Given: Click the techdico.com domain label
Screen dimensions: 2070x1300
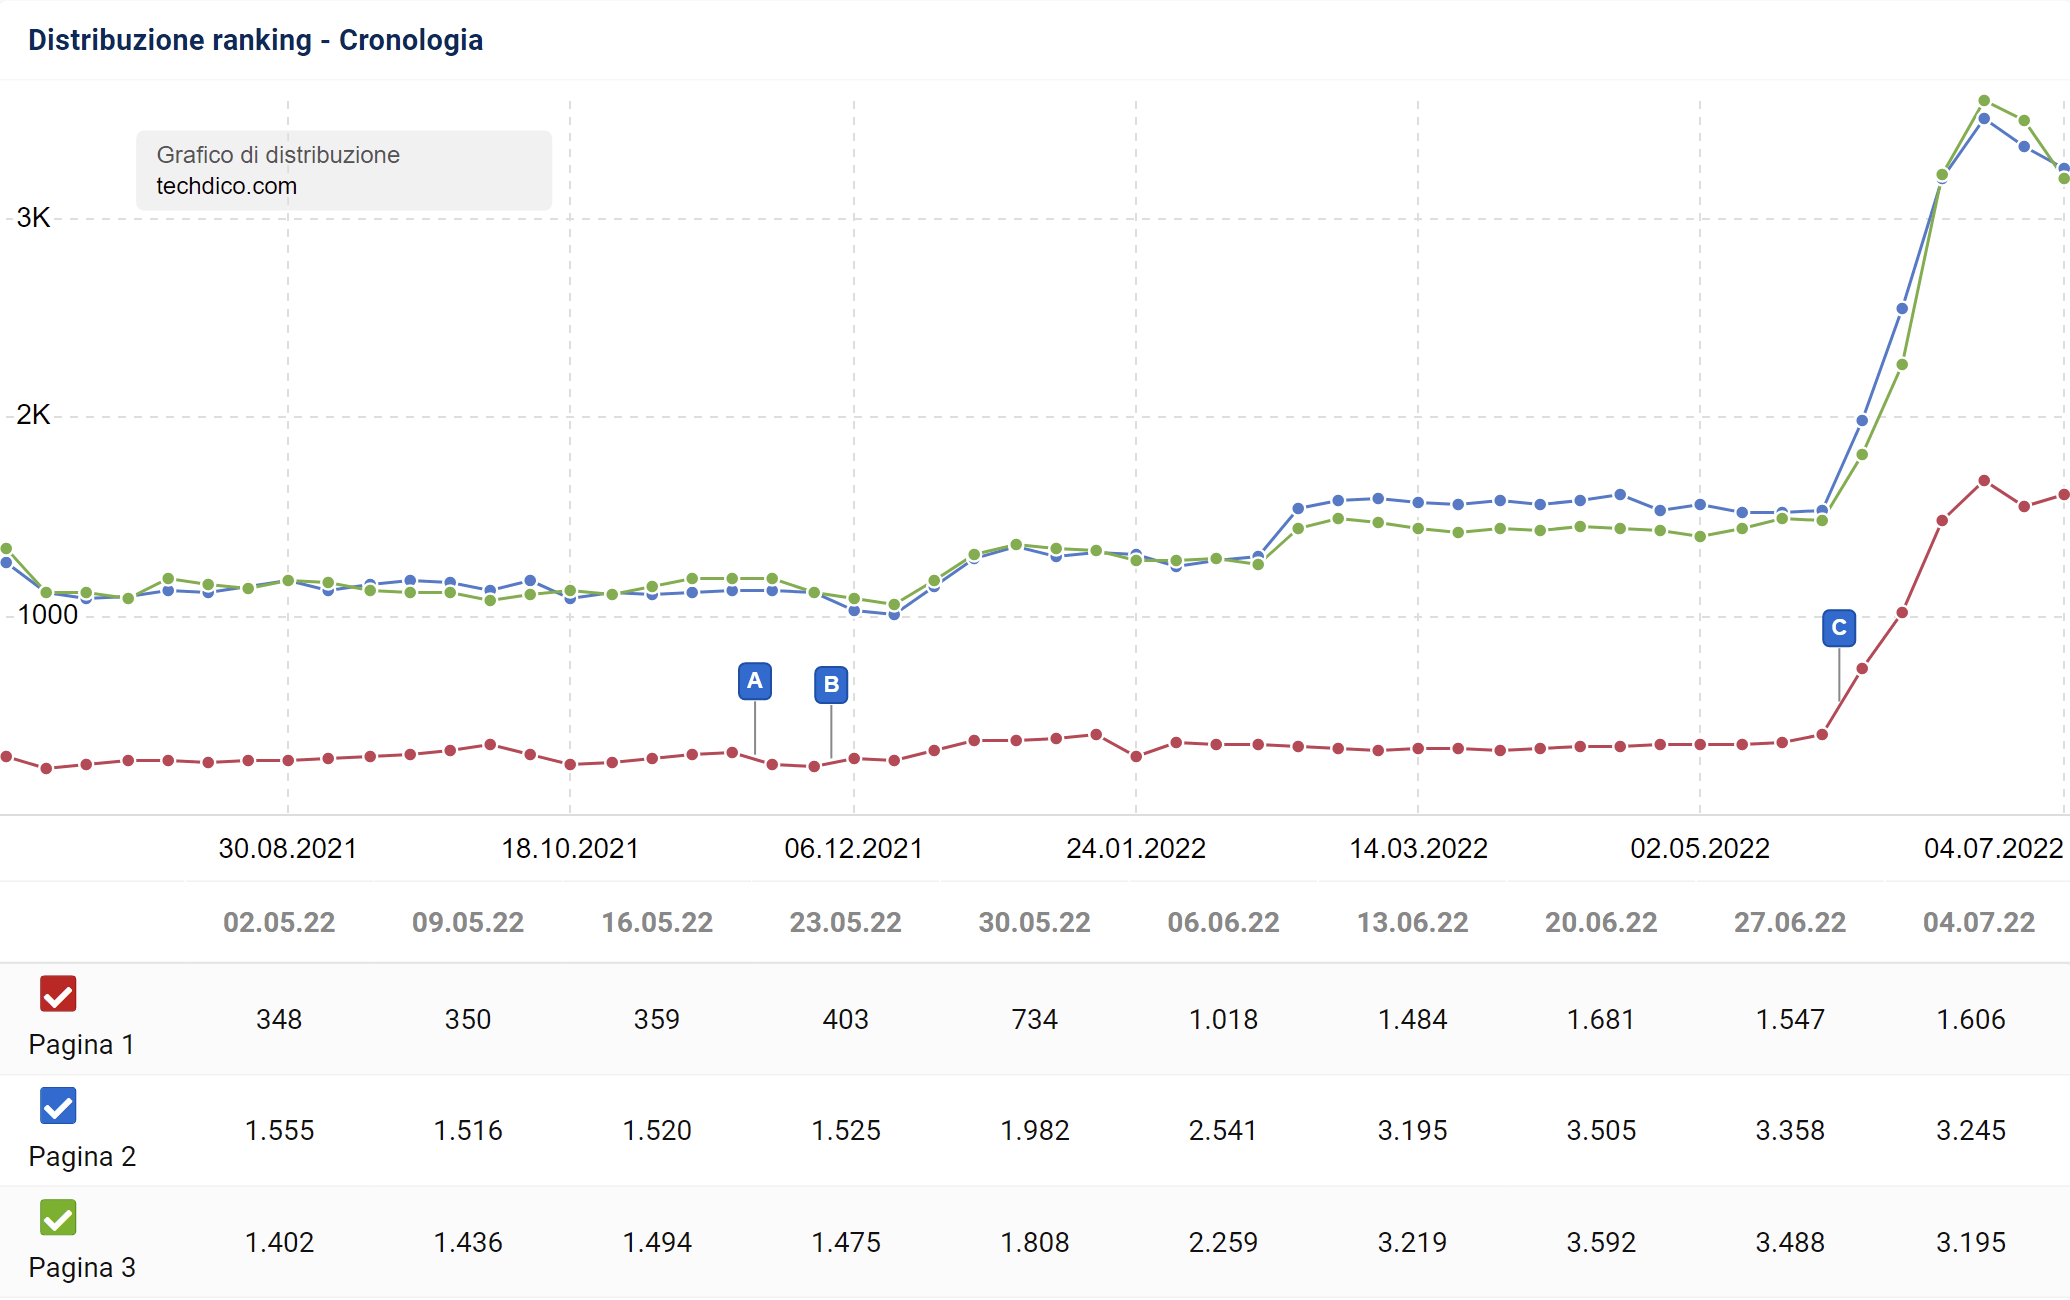Looking at the screenshot, I should click(x=227, y=186).
